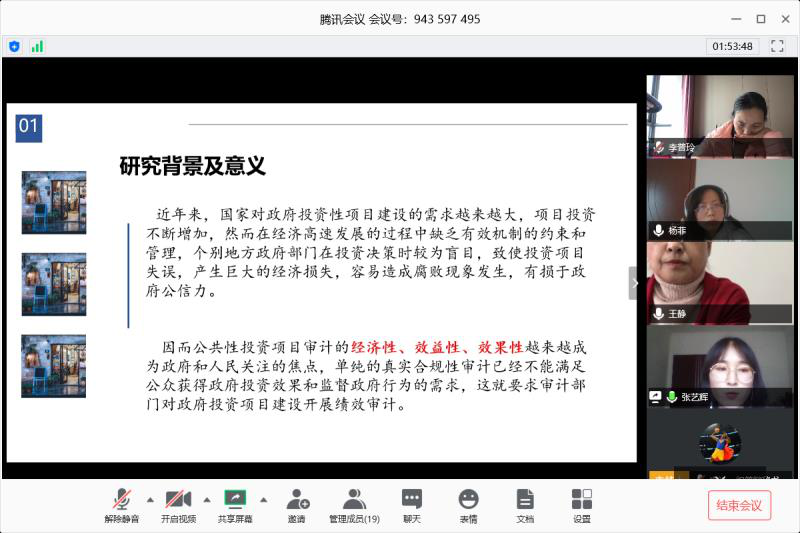Viewport: 800px width, 533px height.
Task: Toggle the full screen mode icon
Action: tap(777, 46)
